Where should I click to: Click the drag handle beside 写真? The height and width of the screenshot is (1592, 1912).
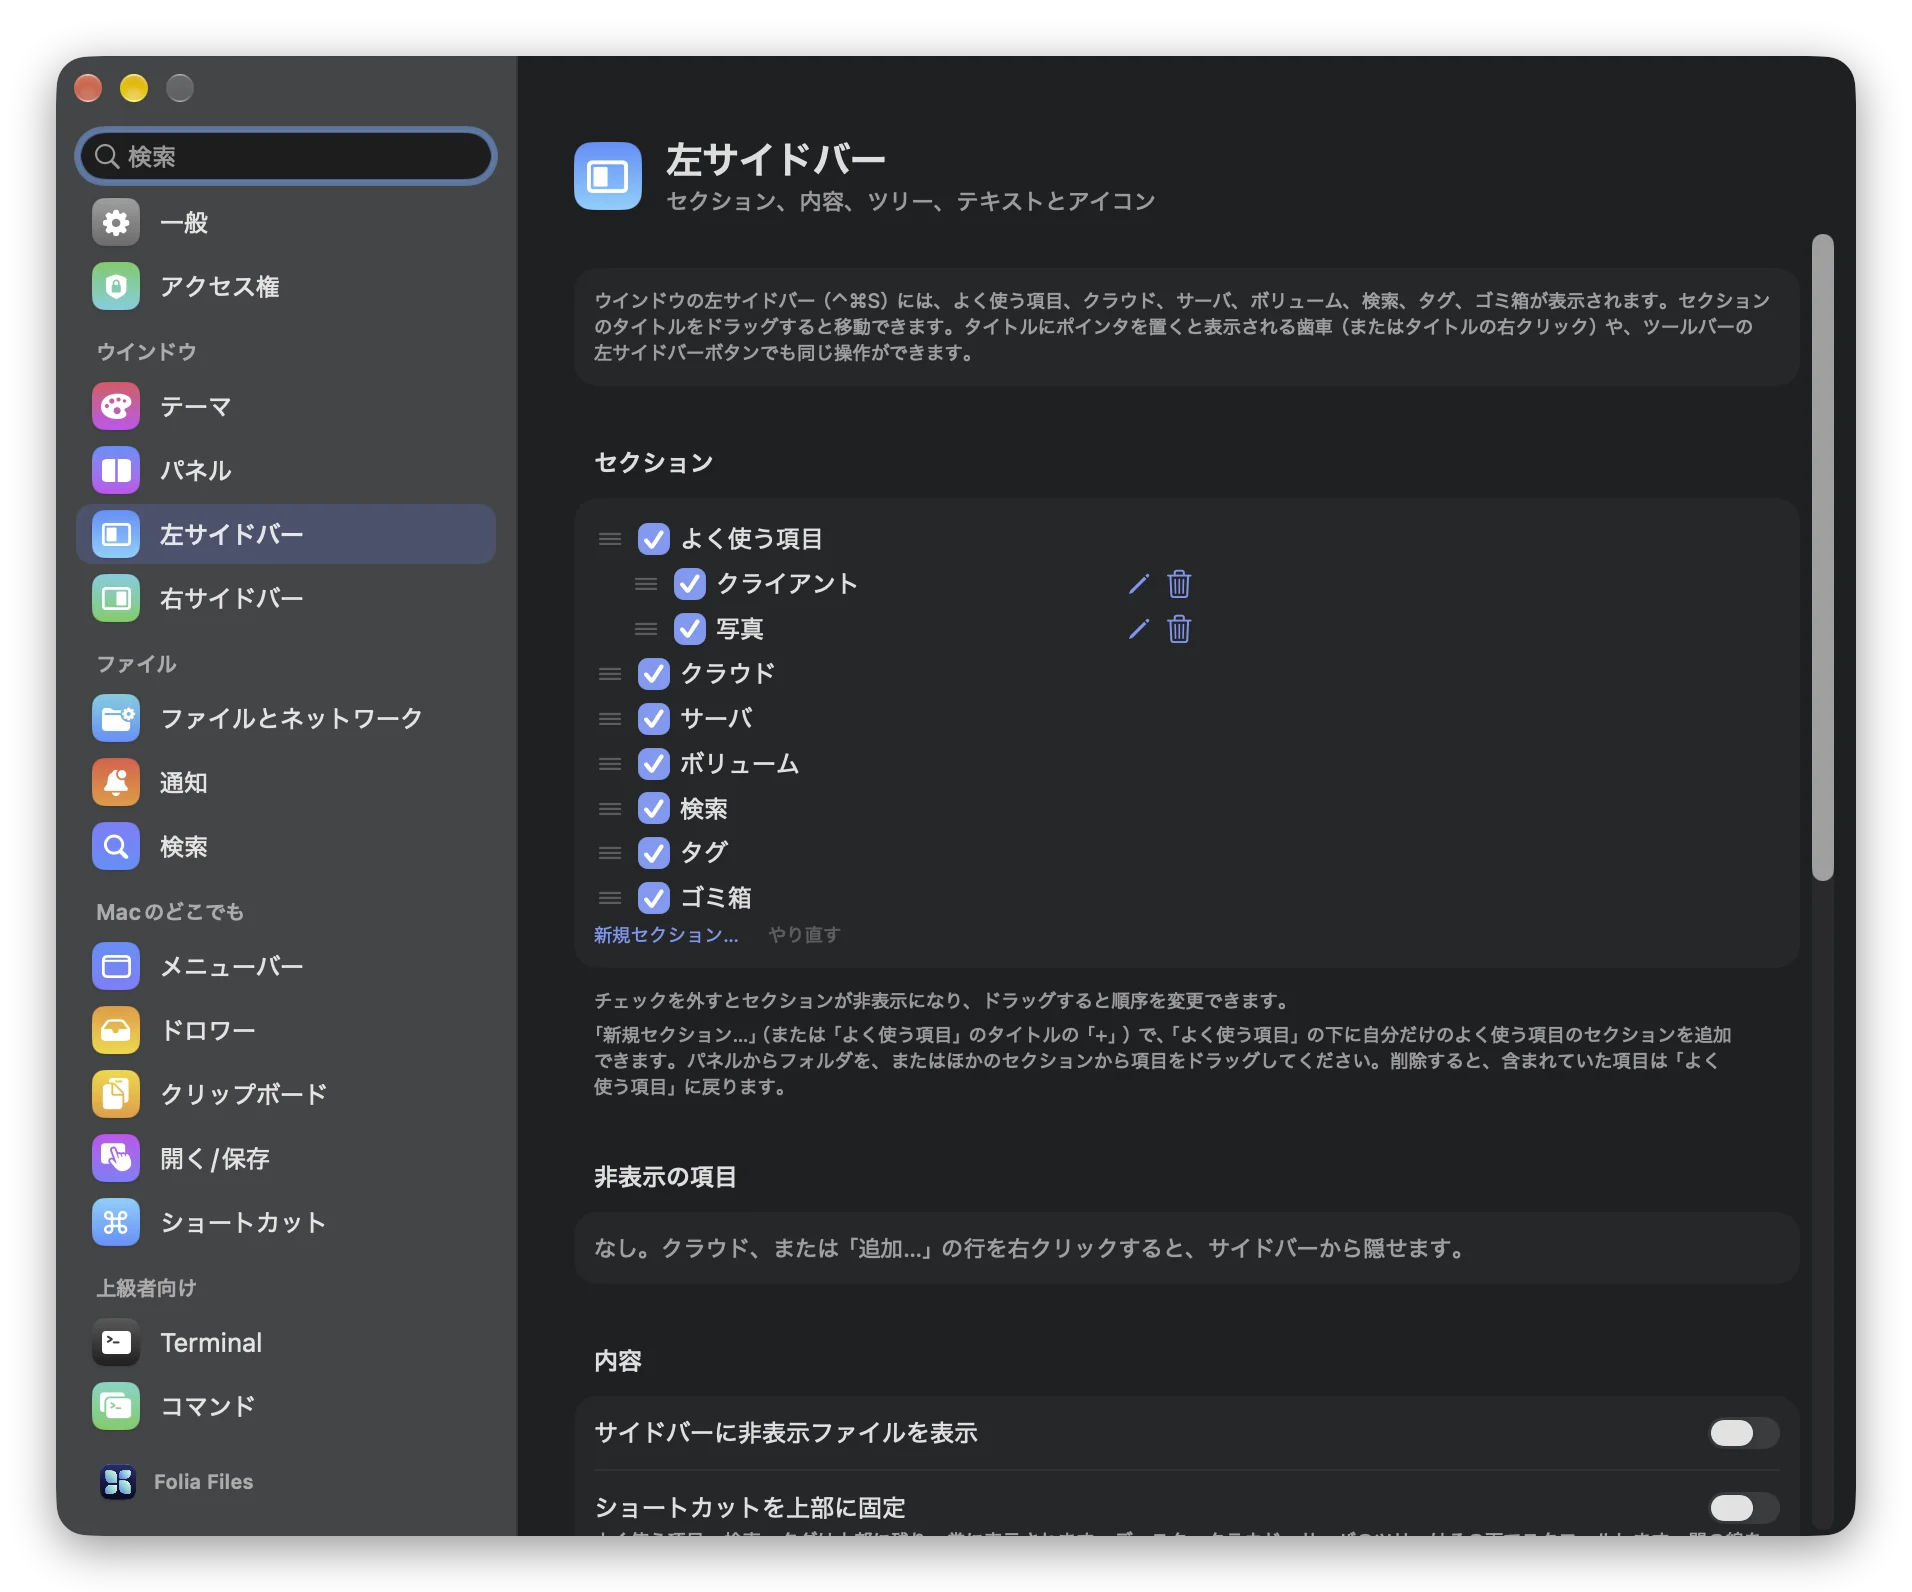point(646,629)
